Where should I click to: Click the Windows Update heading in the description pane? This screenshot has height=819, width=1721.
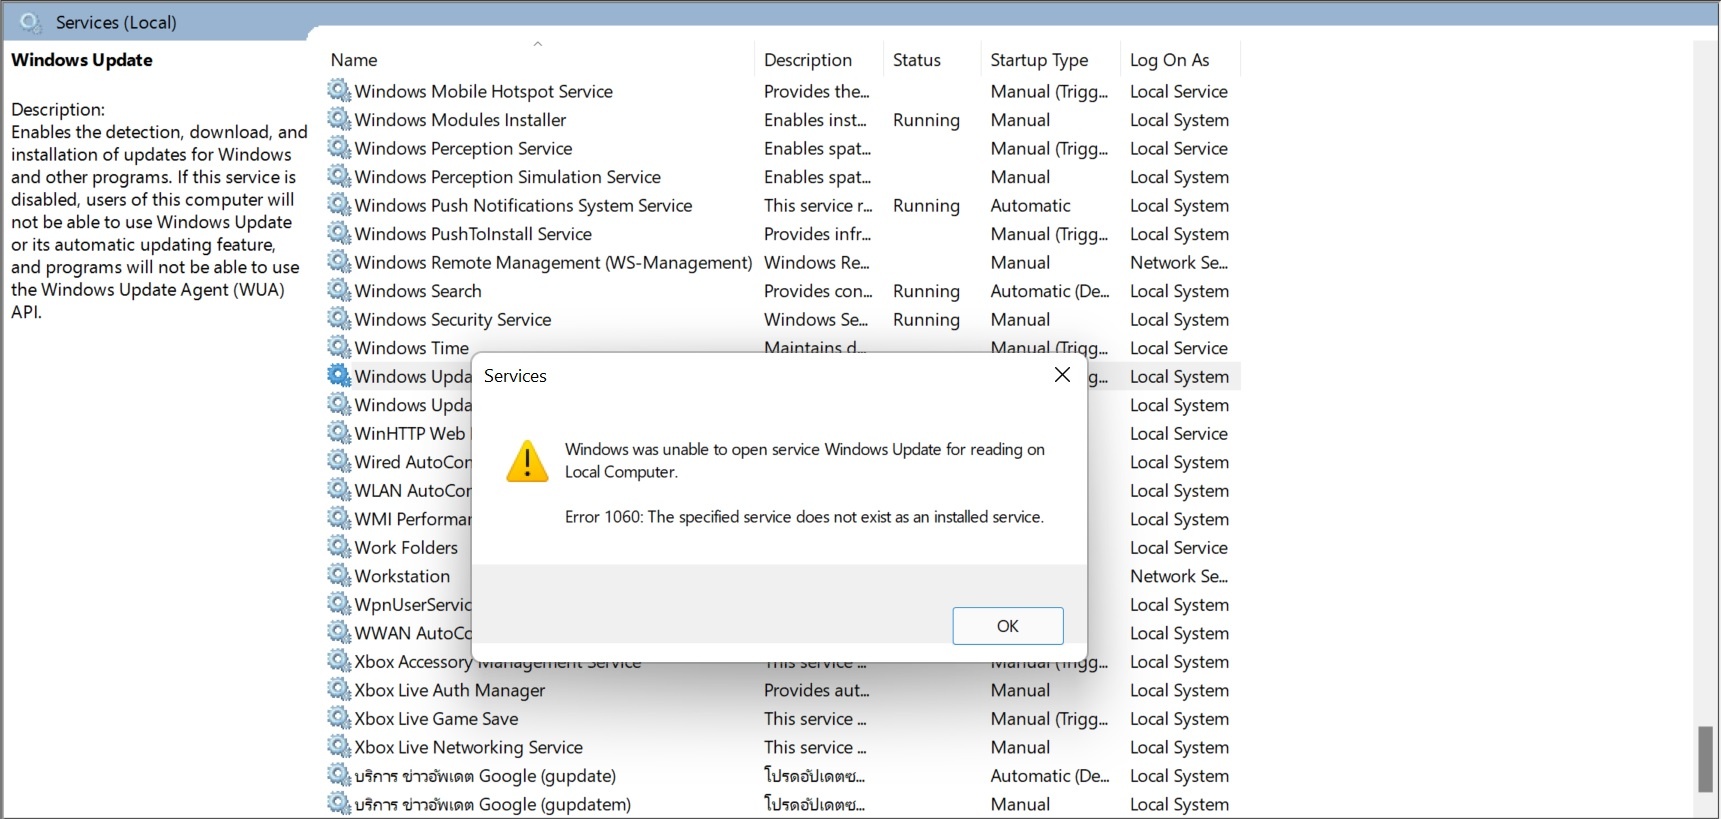82,60
